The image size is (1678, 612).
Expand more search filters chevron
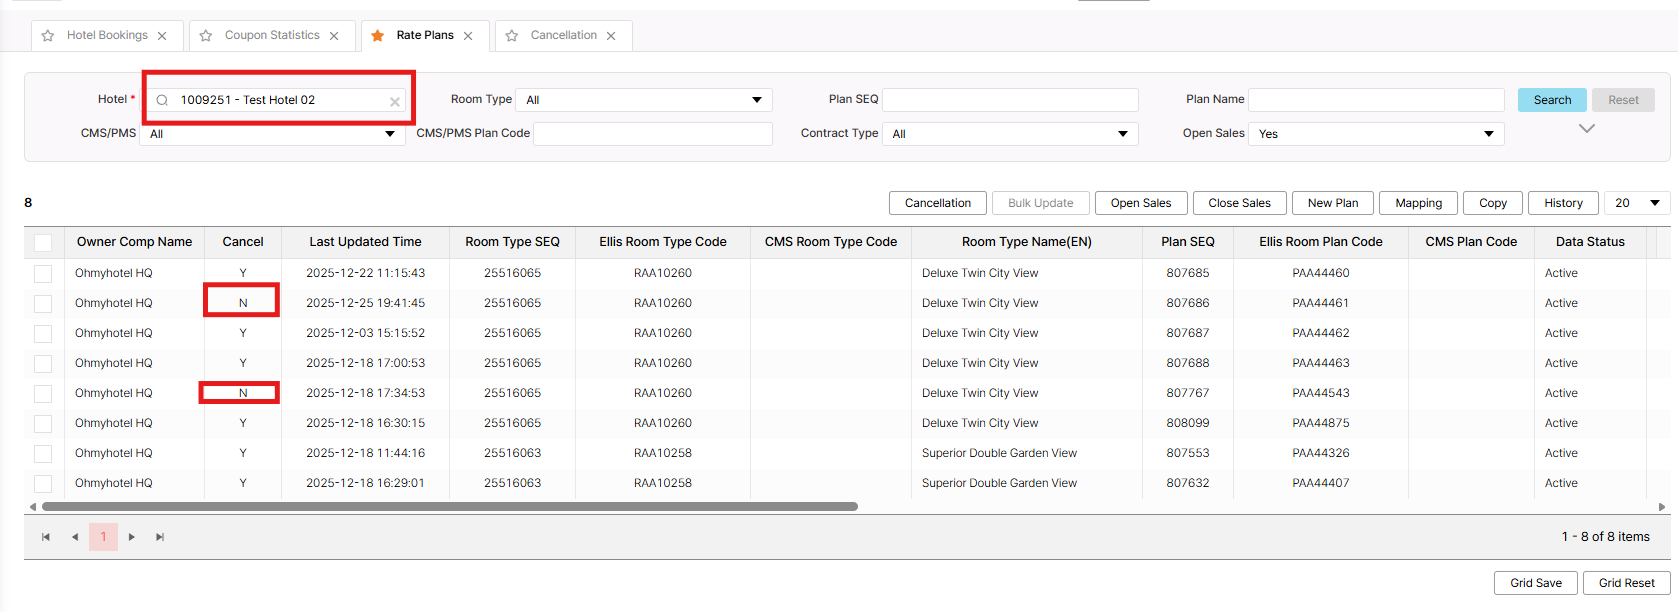1586,128
